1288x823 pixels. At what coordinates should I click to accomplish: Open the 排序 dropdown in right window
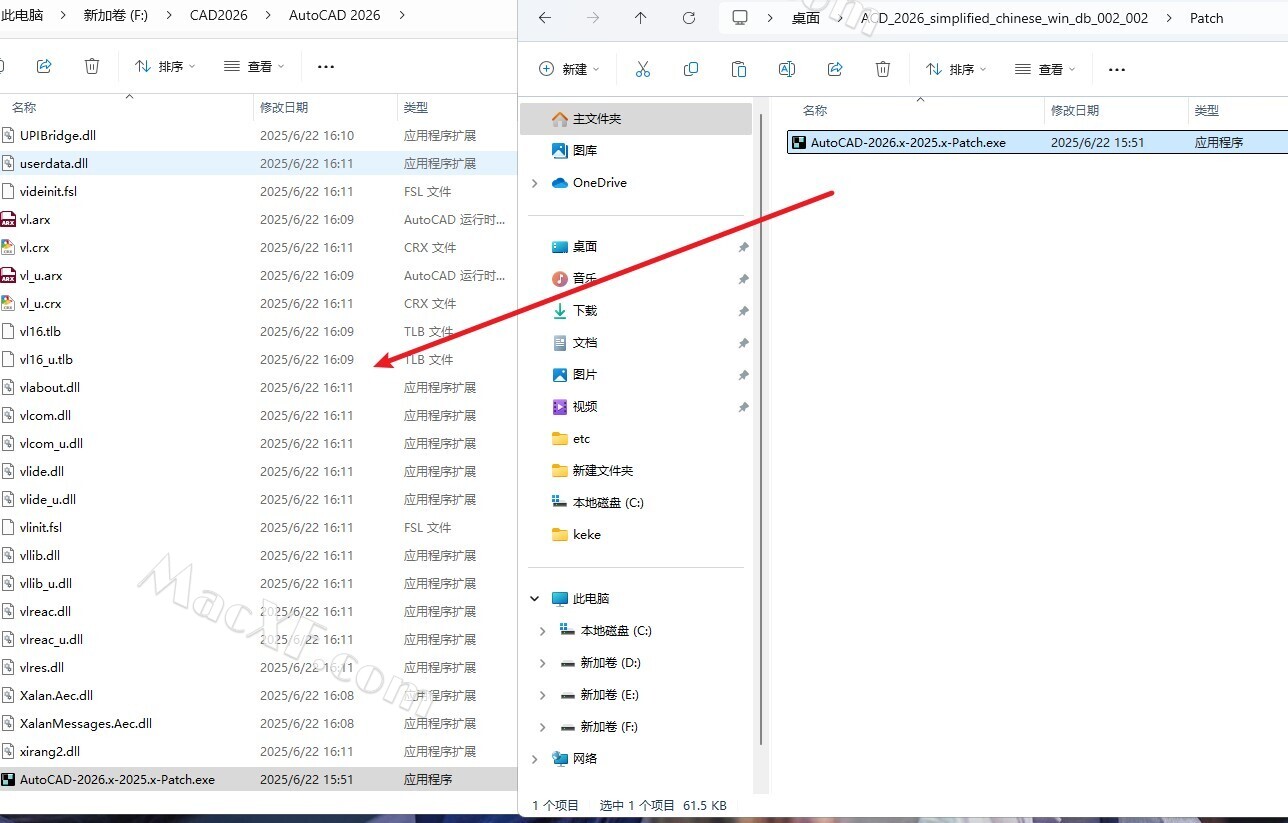956,69
